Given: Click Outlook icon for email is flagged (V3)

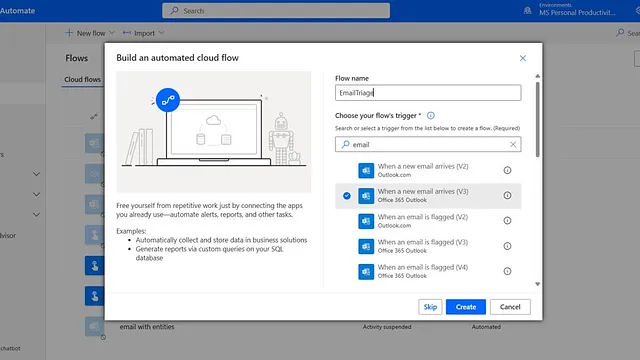Looking at the screenshot, I should (x=366, y=247).
